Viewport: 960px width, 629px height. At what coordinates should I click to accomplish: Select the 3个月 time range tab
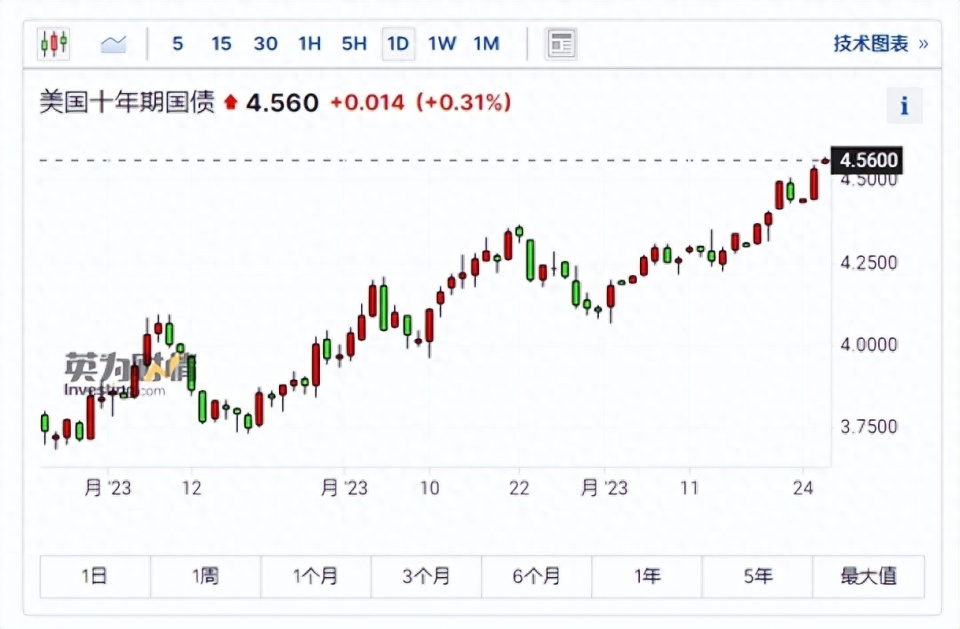click(x=426, y=576)
